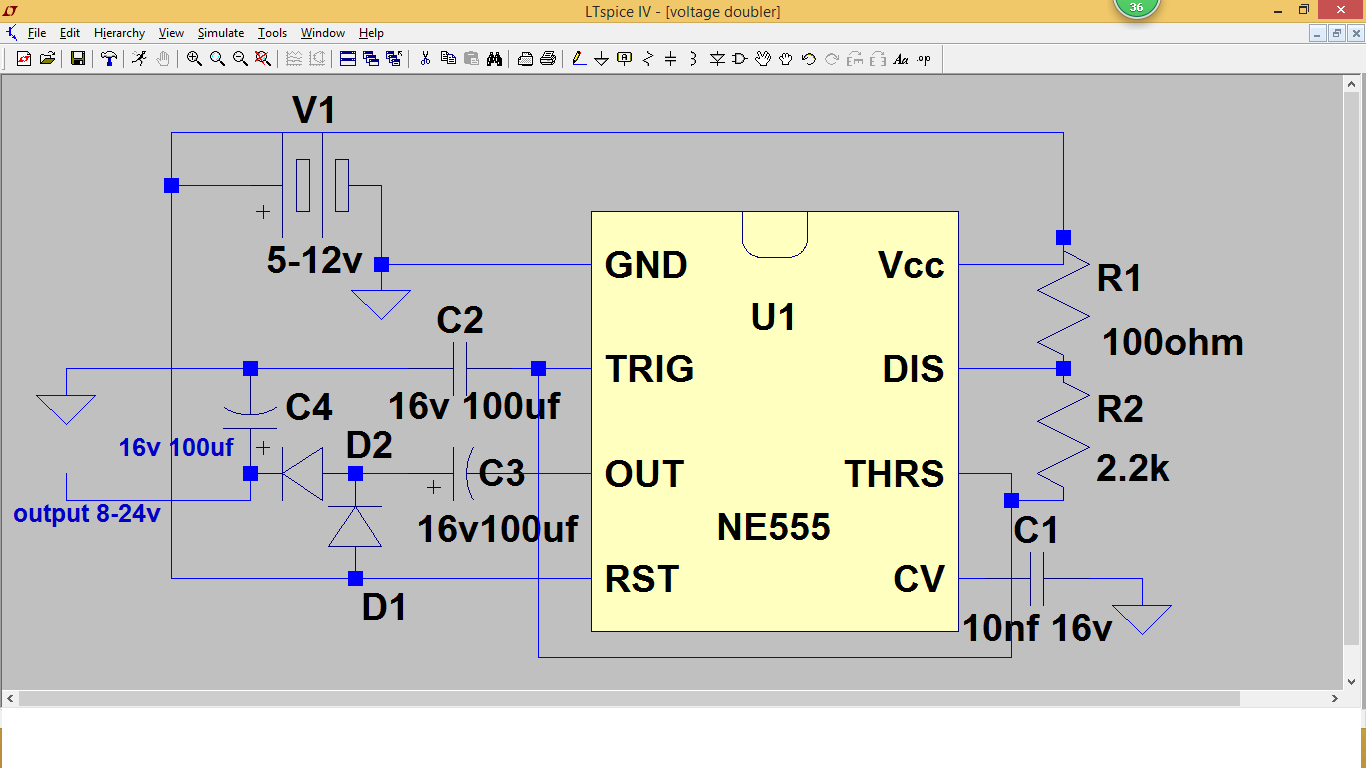Select the NE555 component U1
Screen dimensions: 1366x768
coord(775,420)
